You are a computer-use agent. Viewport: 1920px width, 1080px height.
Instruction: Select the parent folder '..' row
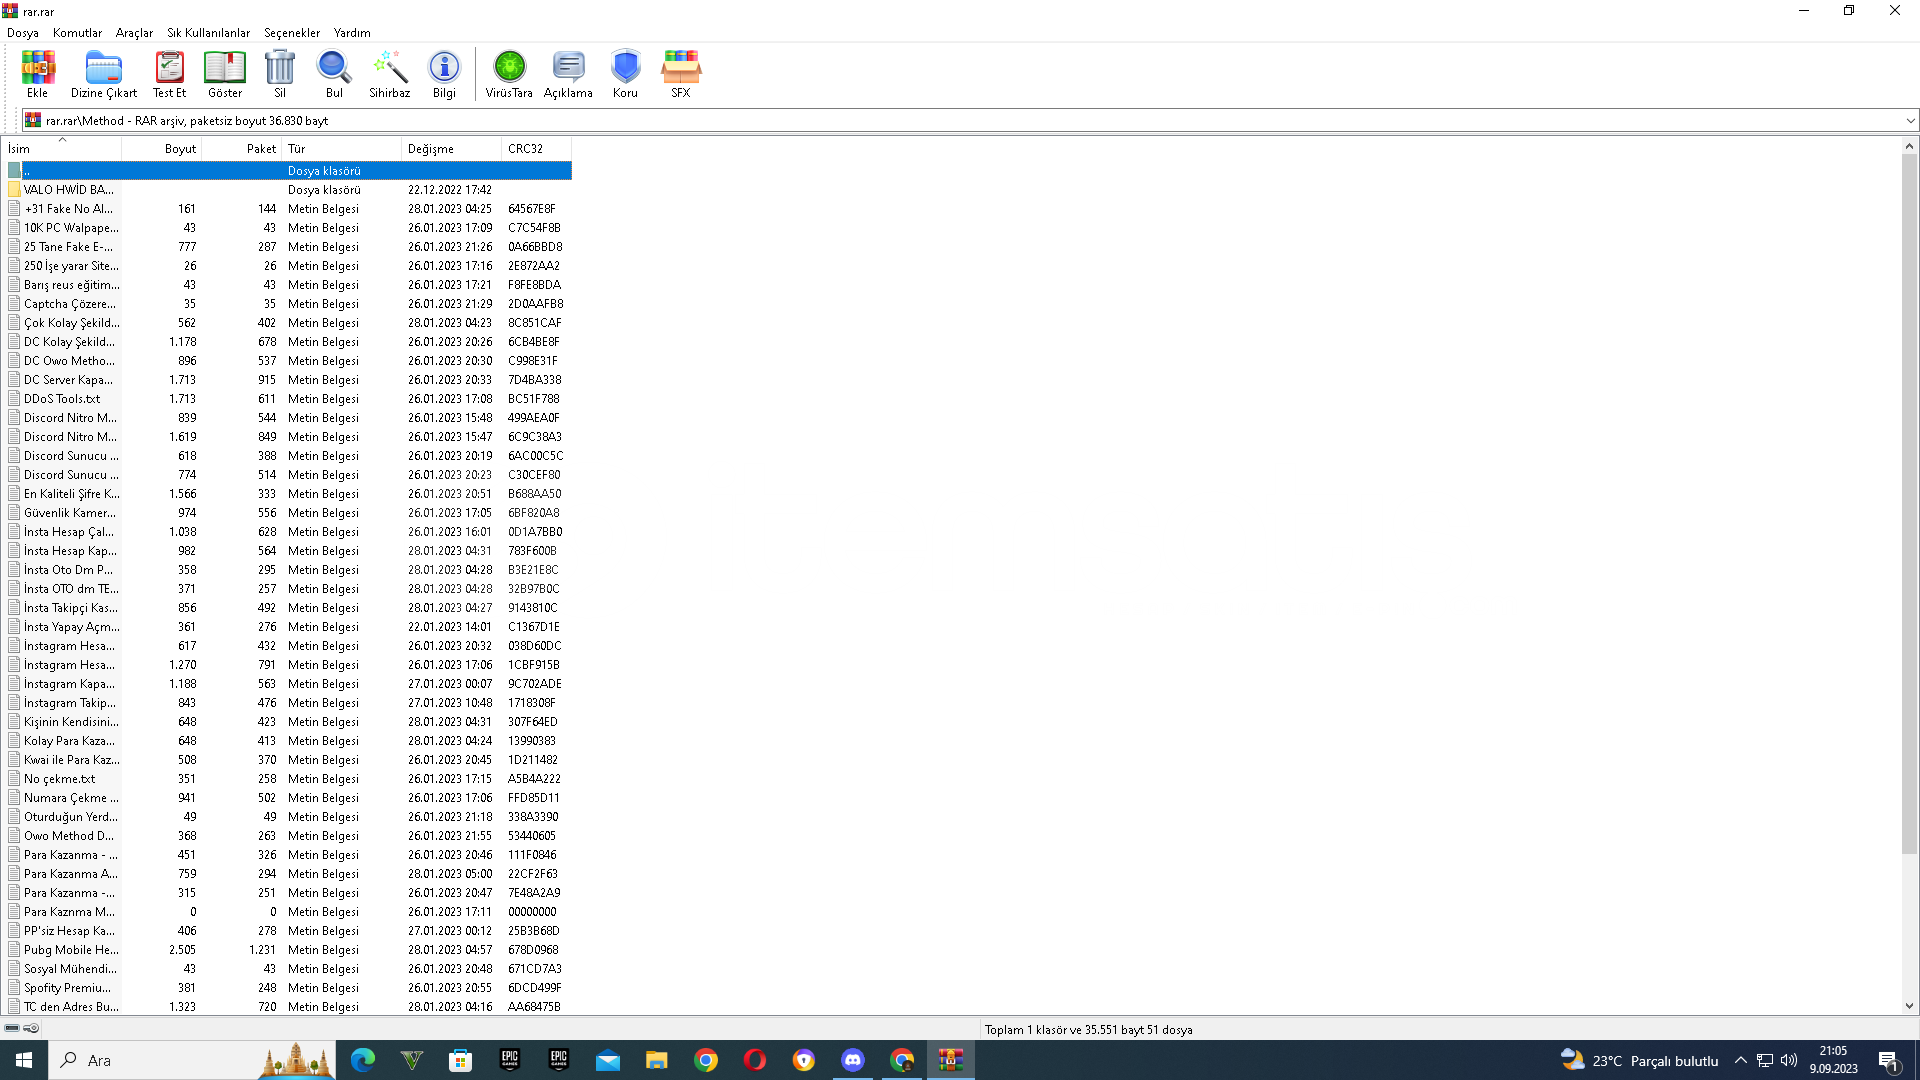click(288, 170)
